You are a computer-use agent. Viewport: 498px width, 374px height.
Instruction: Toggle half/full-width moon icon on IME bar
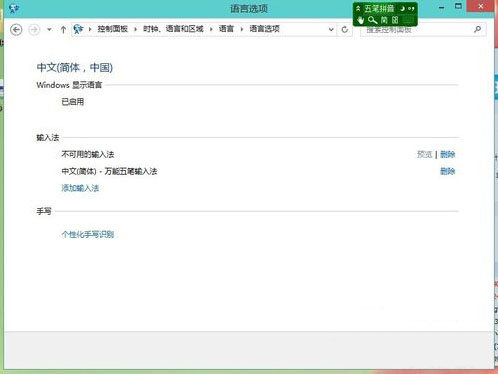click(x=402, y=9)
